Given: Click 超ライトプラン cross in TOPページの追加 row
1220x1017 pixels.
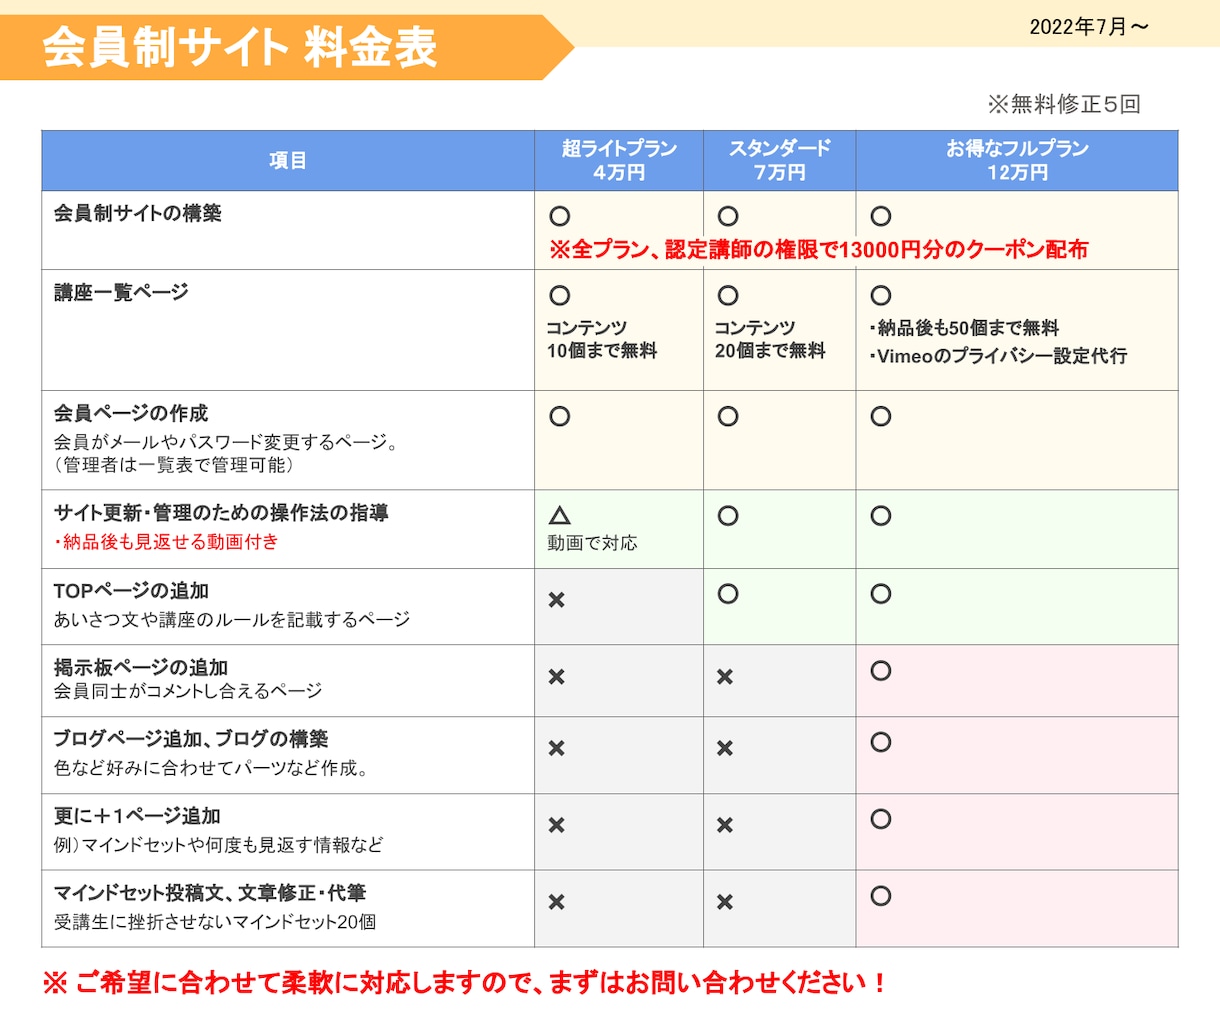Looking at the screenshot, I should [557, 600].
